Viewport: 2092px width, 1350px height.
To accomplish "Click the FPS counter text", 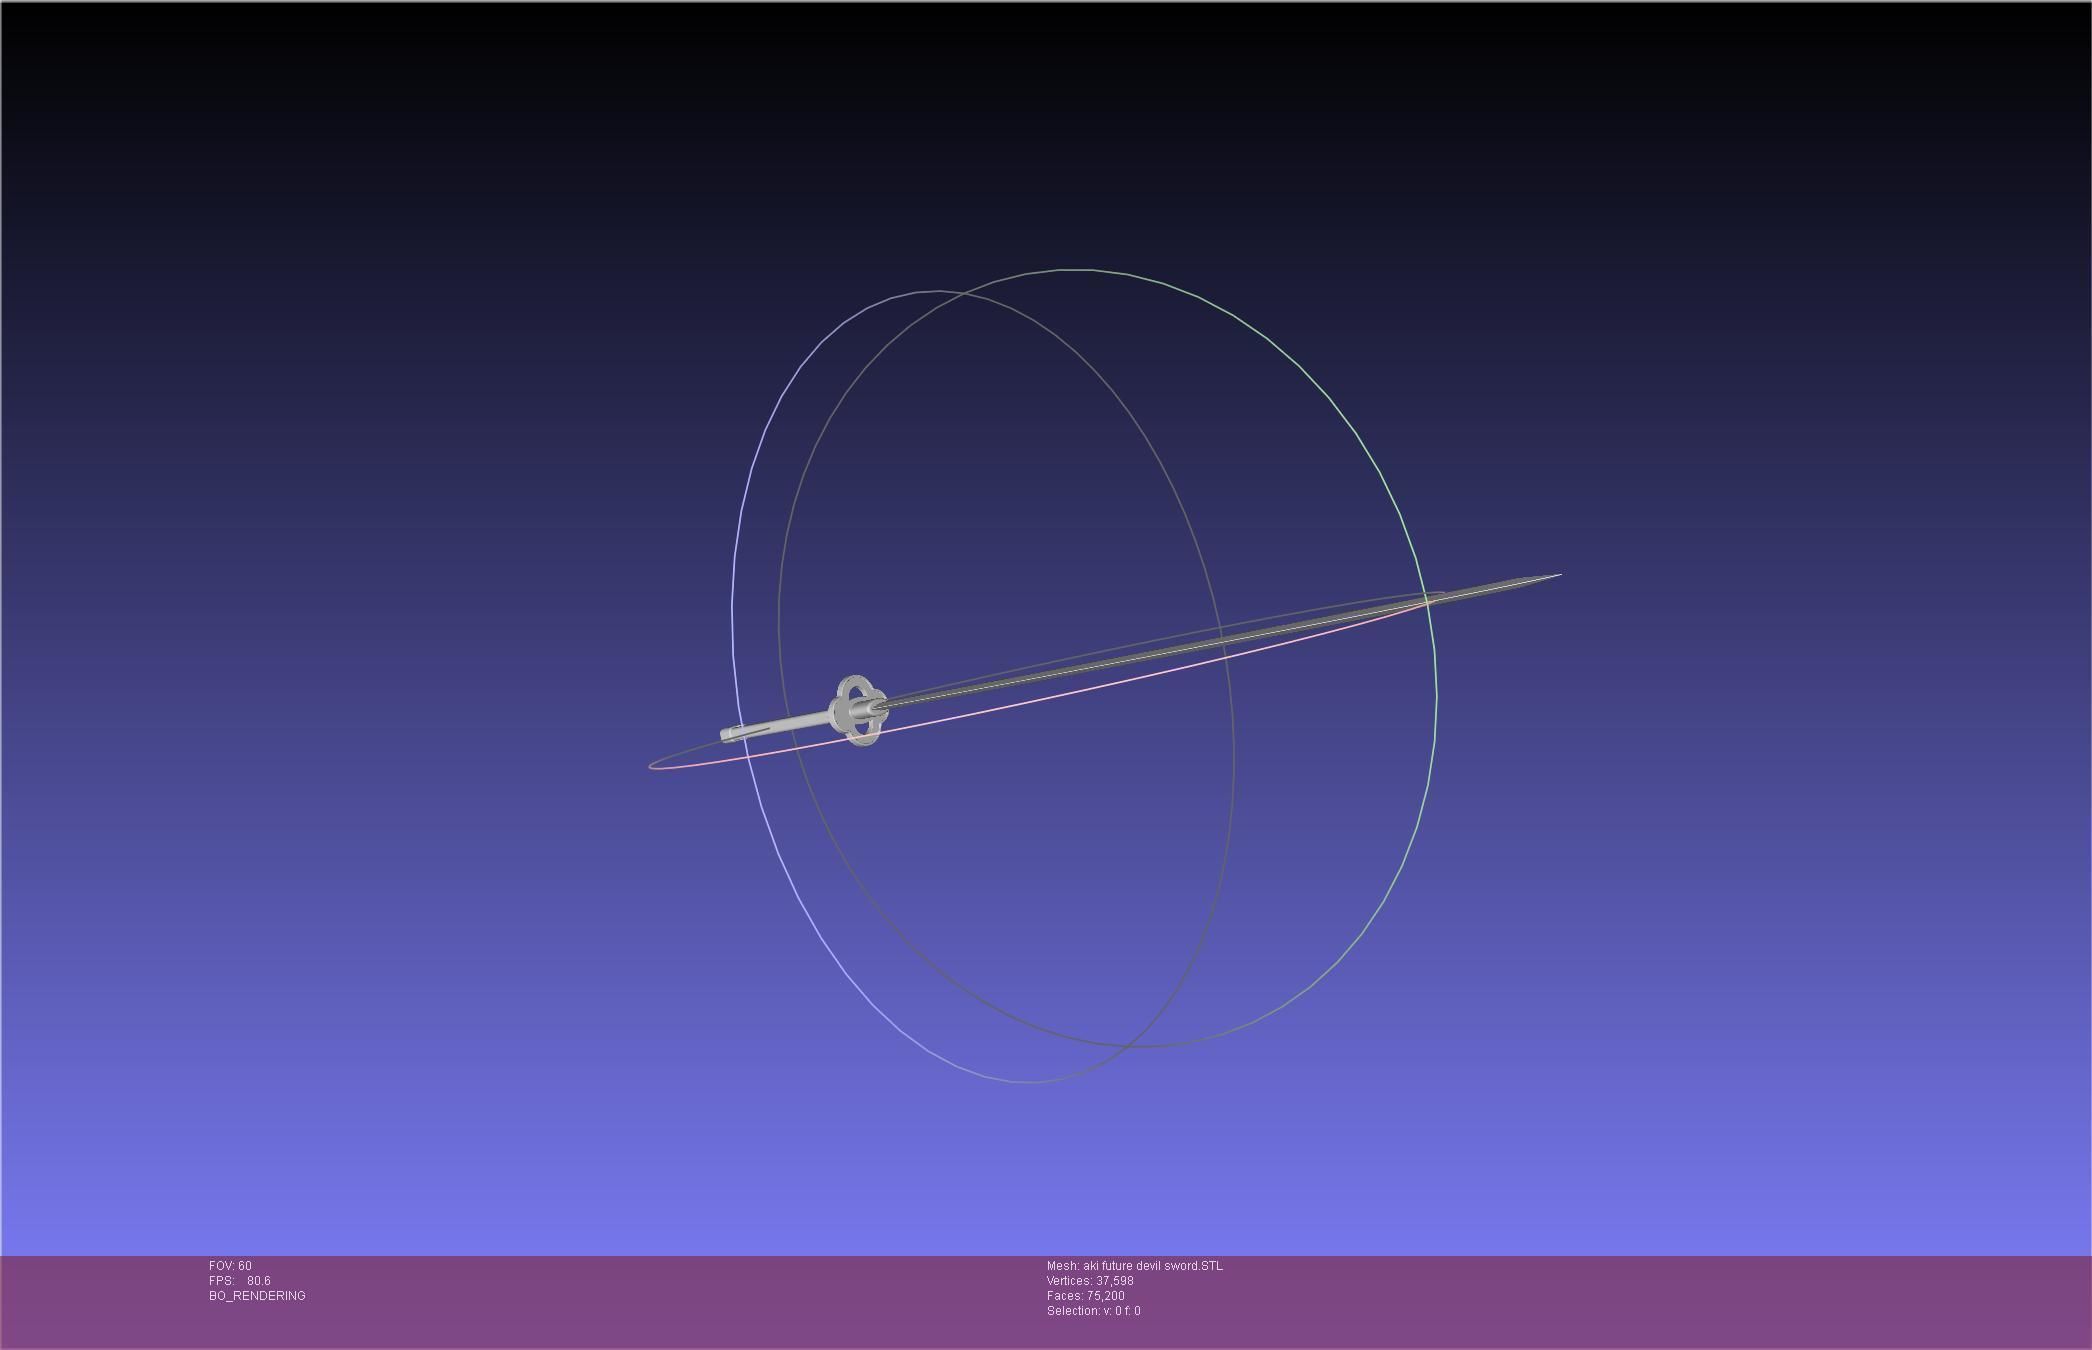I will point(240,1281).
